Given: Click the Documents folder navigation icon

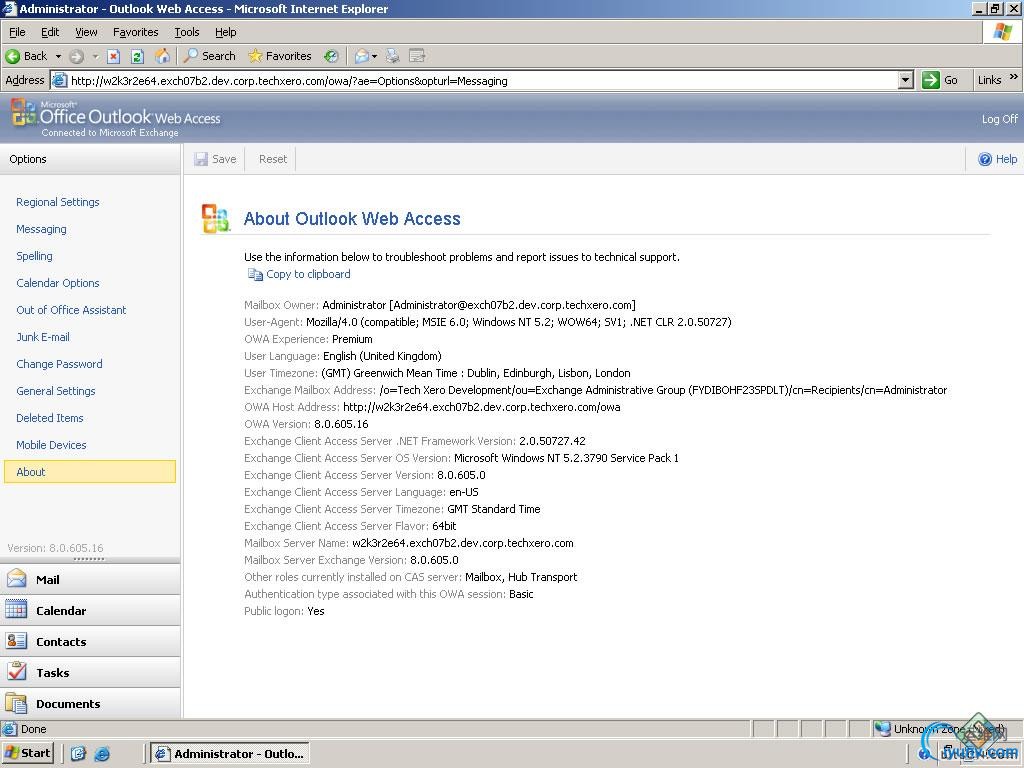Looking at the screenshot, I should click(16, 703).
